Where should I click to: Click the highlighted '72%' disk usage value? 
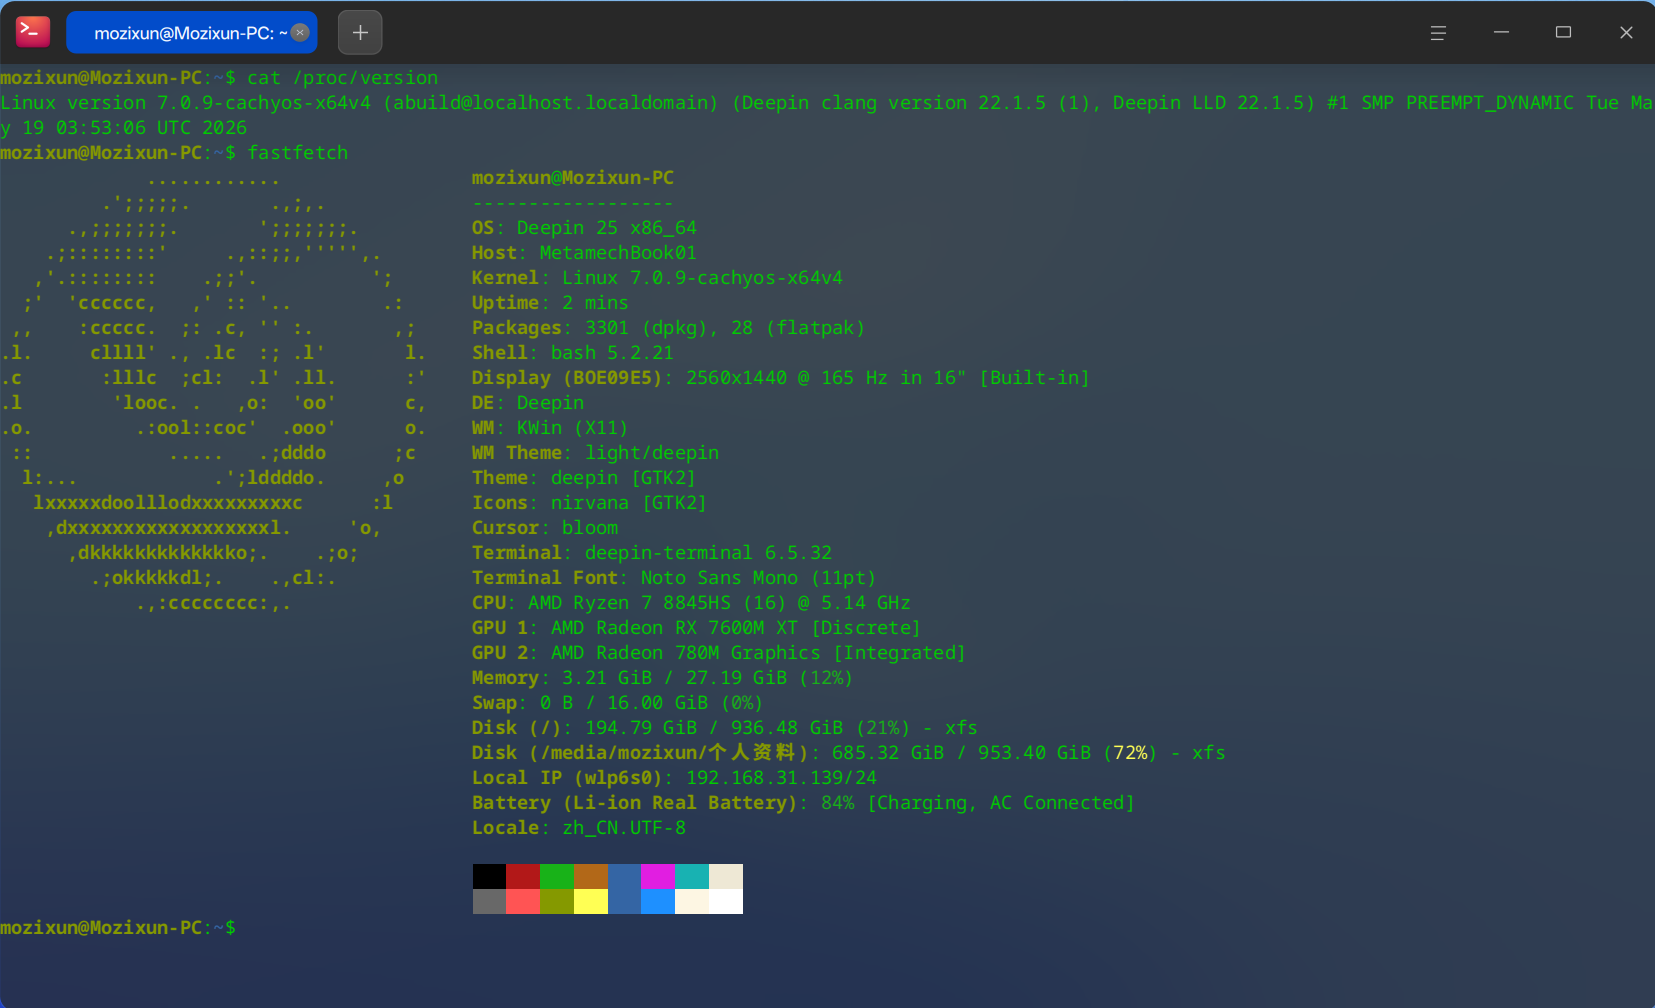pos(1130,753)
